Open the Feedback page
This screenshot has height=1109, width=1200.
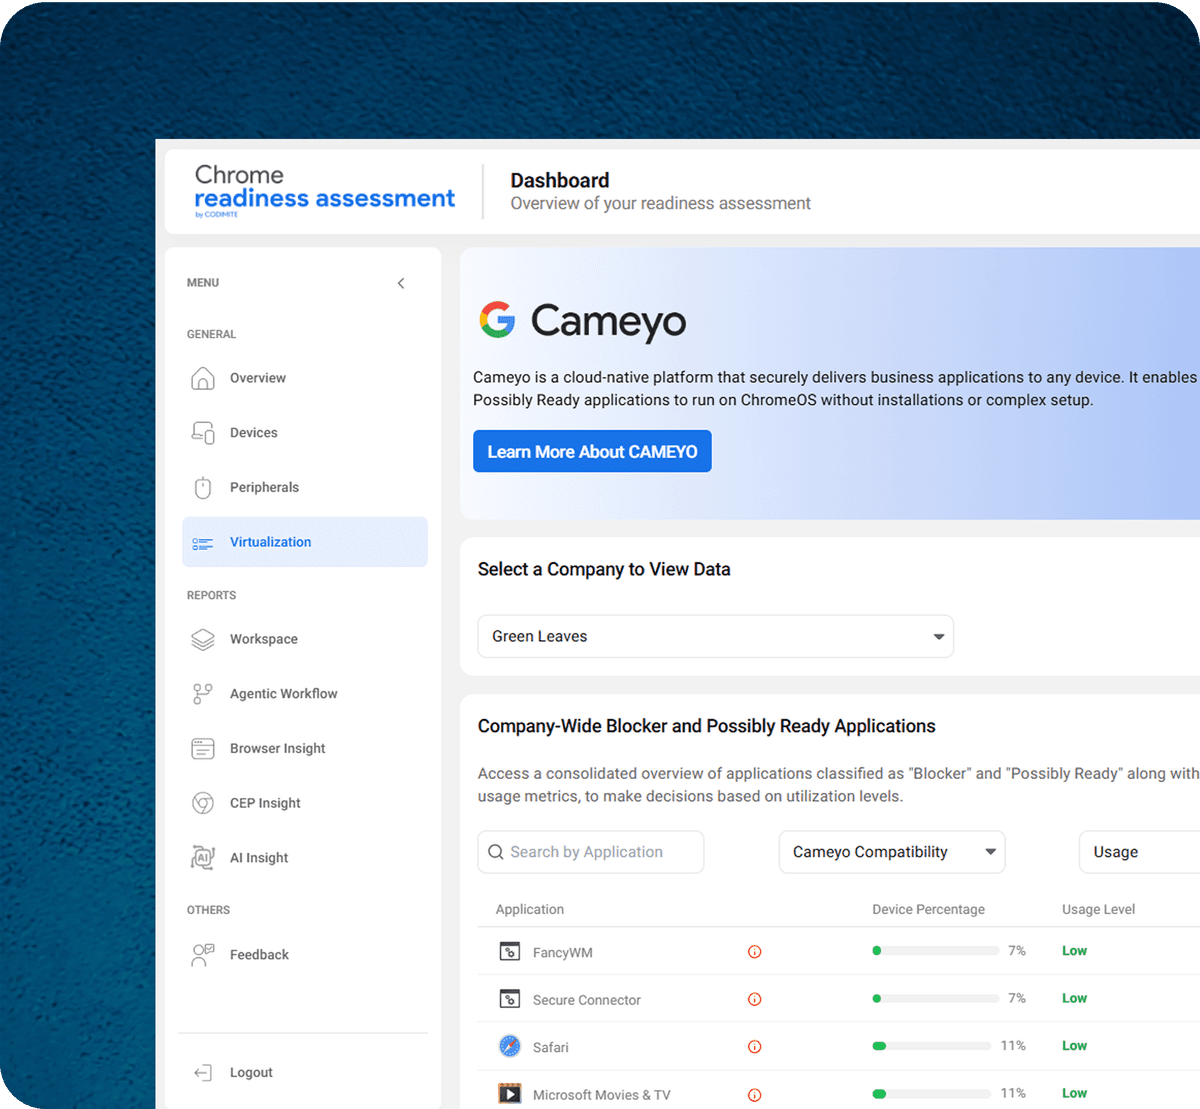[x=305, y=955]
